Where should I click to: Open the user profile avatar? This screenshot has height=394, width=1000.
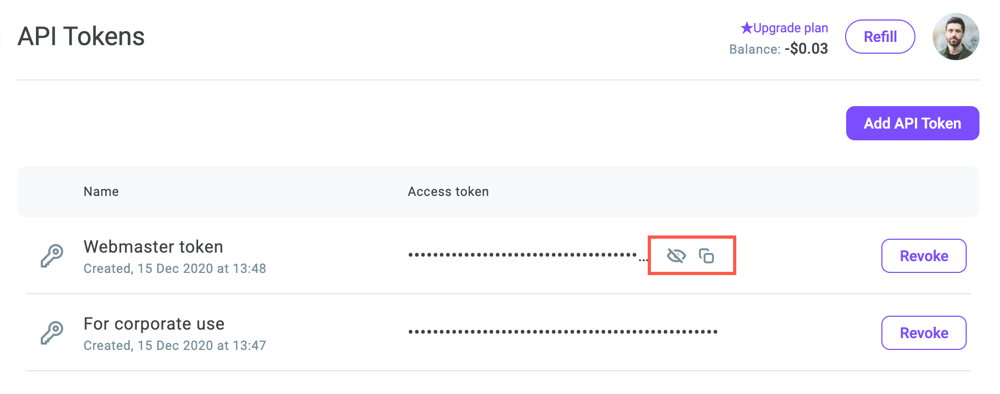click(955, 37)
